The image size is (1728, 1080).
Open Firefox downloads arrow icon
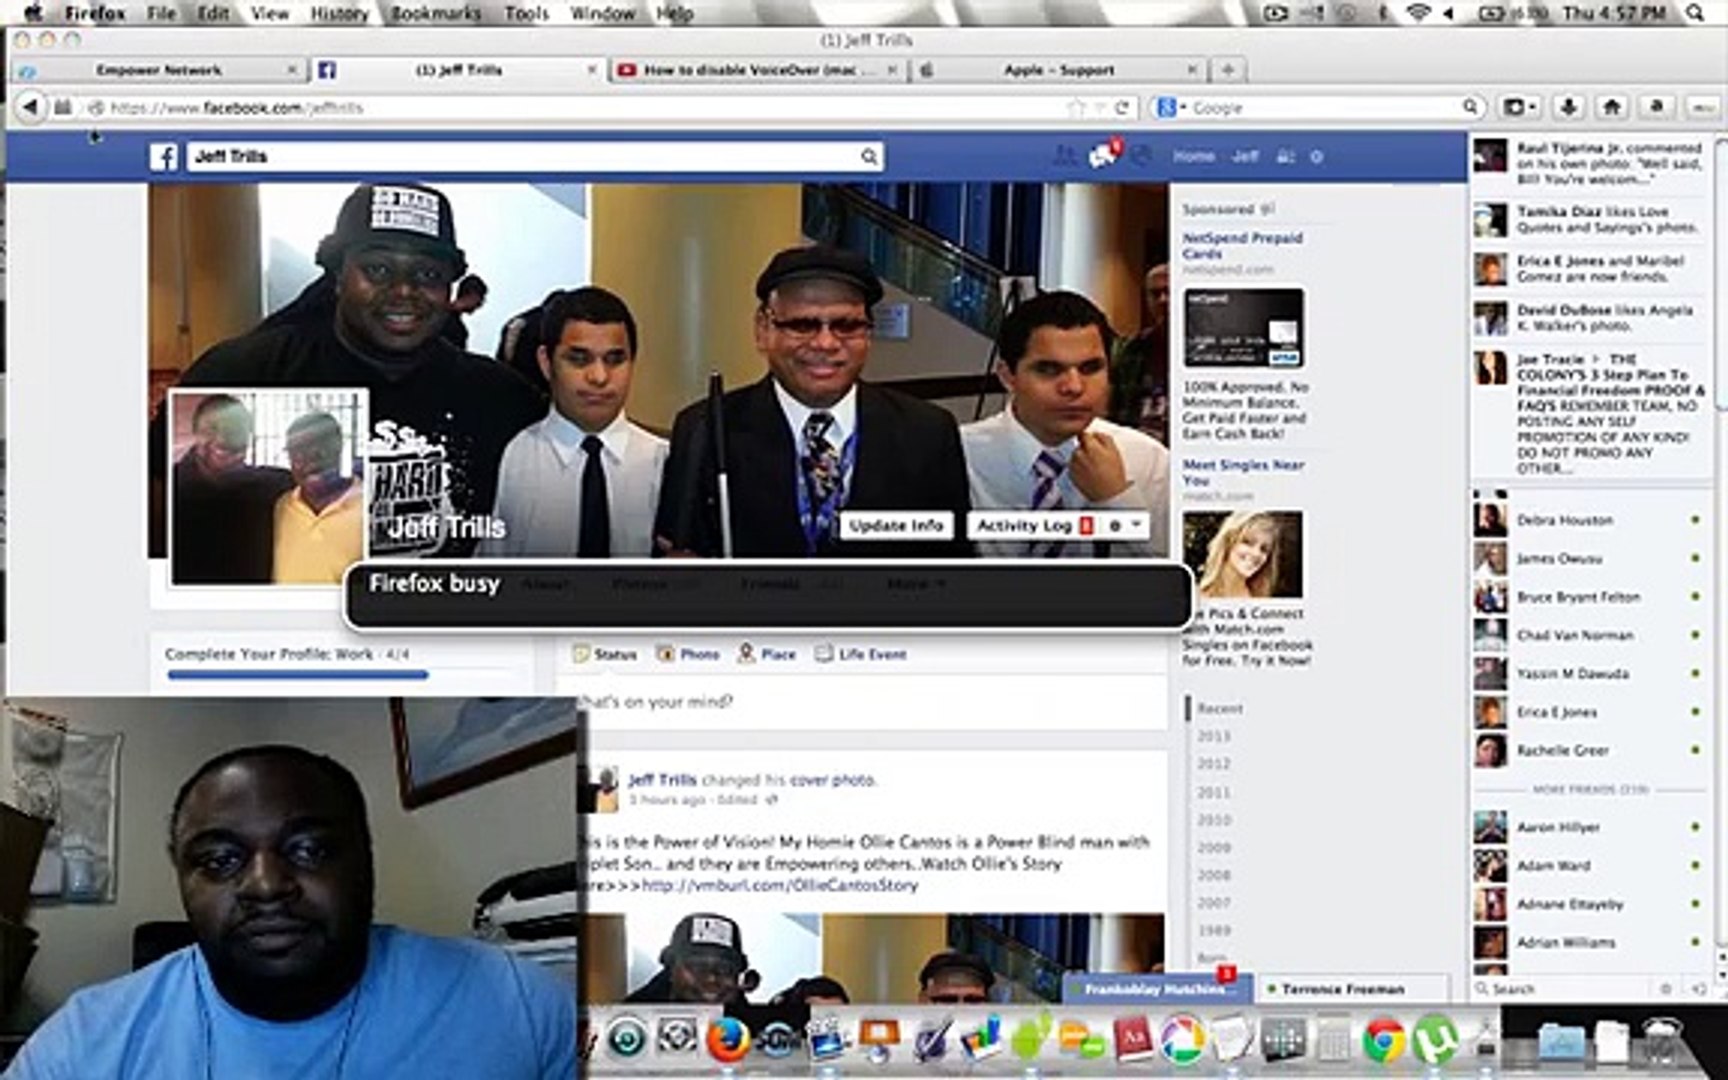pos(1568,107)
